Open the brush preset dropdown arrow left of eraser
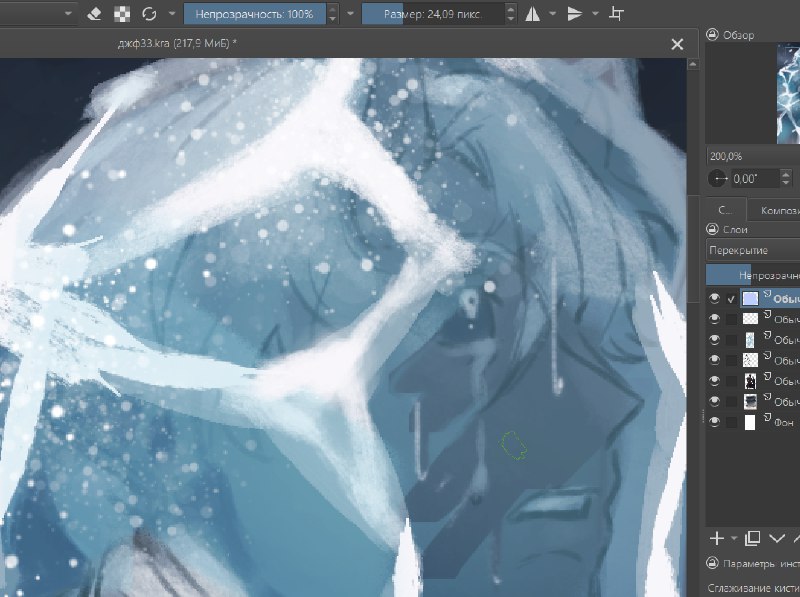Image resolution: width=800 pixels, height=597 pixels. (x=68, y=14)
